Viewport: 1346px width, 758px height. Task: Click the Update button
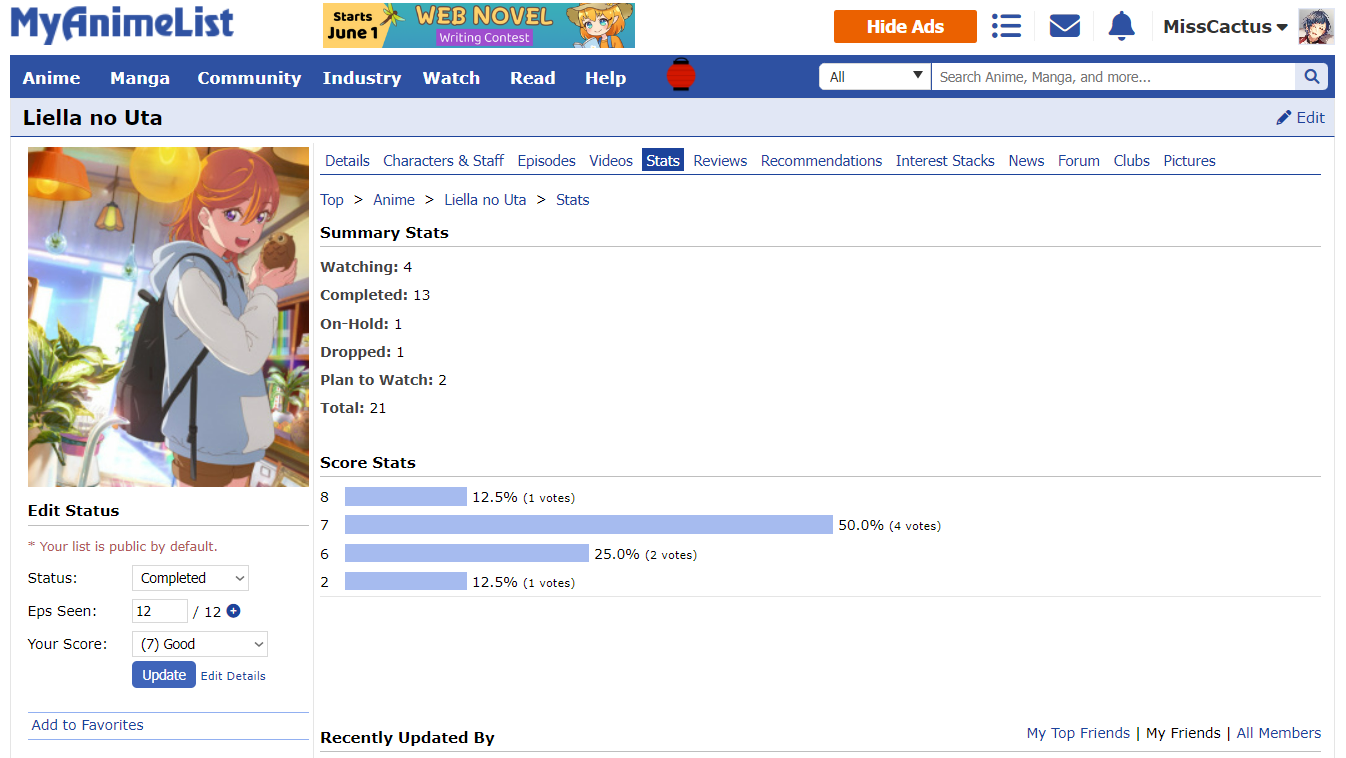pos(164,675)
